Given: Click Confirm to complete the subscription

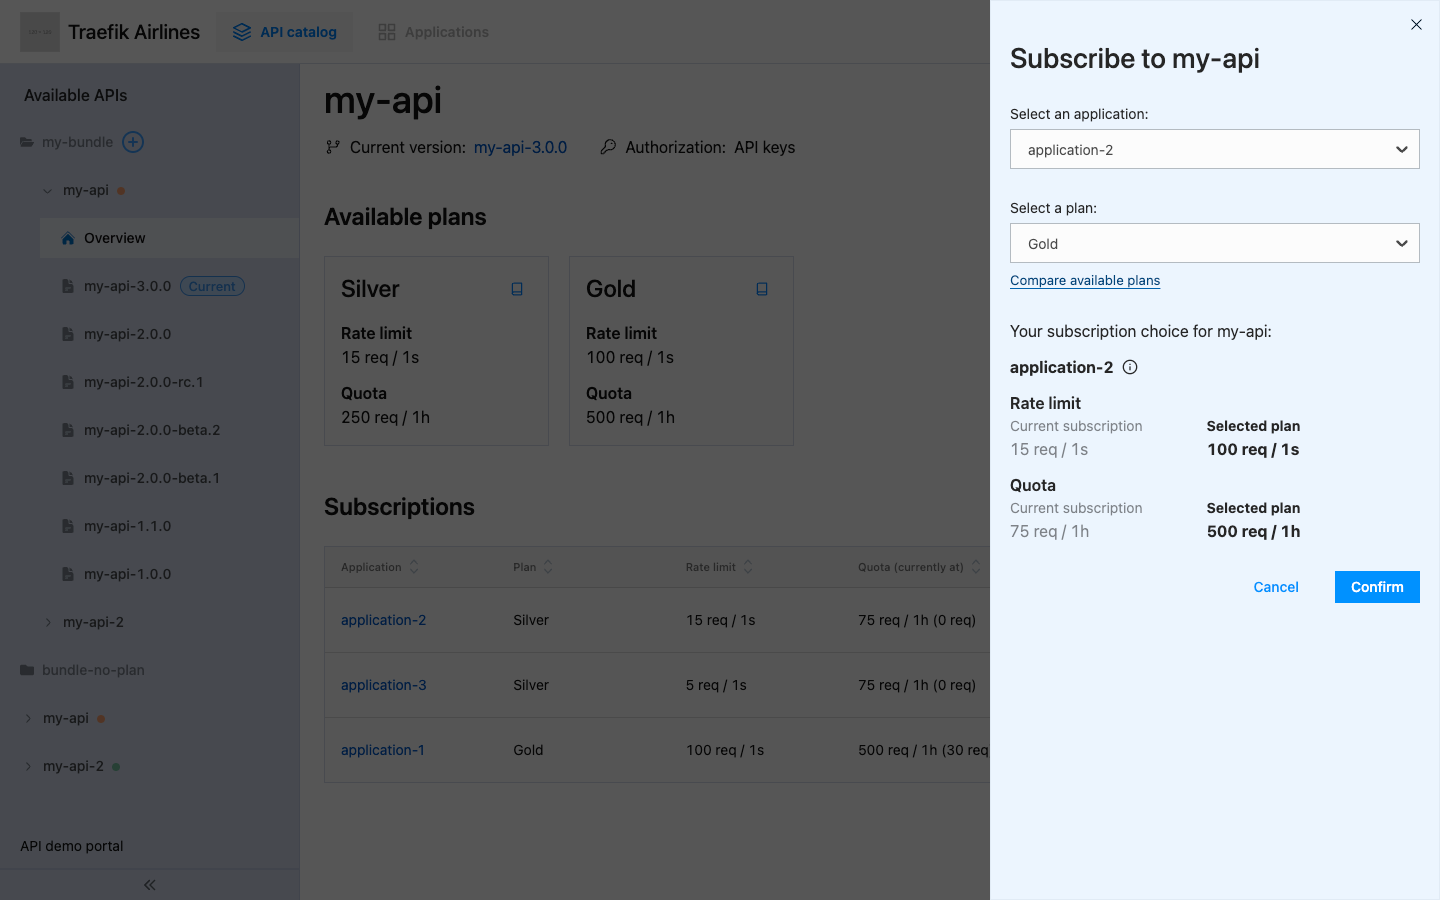Looking at the screenshot, I should click(x=1377, y=587).
